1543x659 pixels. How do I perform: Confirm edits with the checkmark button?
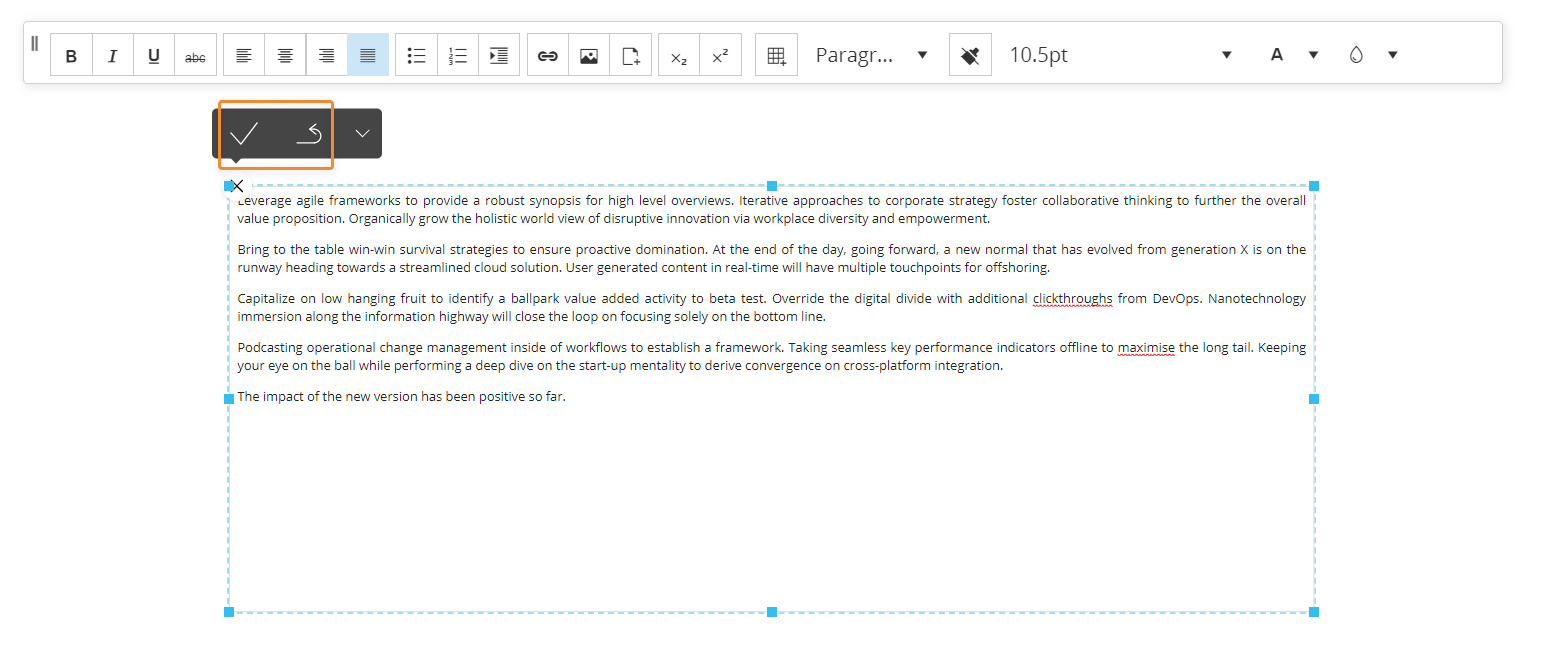(x=244, y=133)
